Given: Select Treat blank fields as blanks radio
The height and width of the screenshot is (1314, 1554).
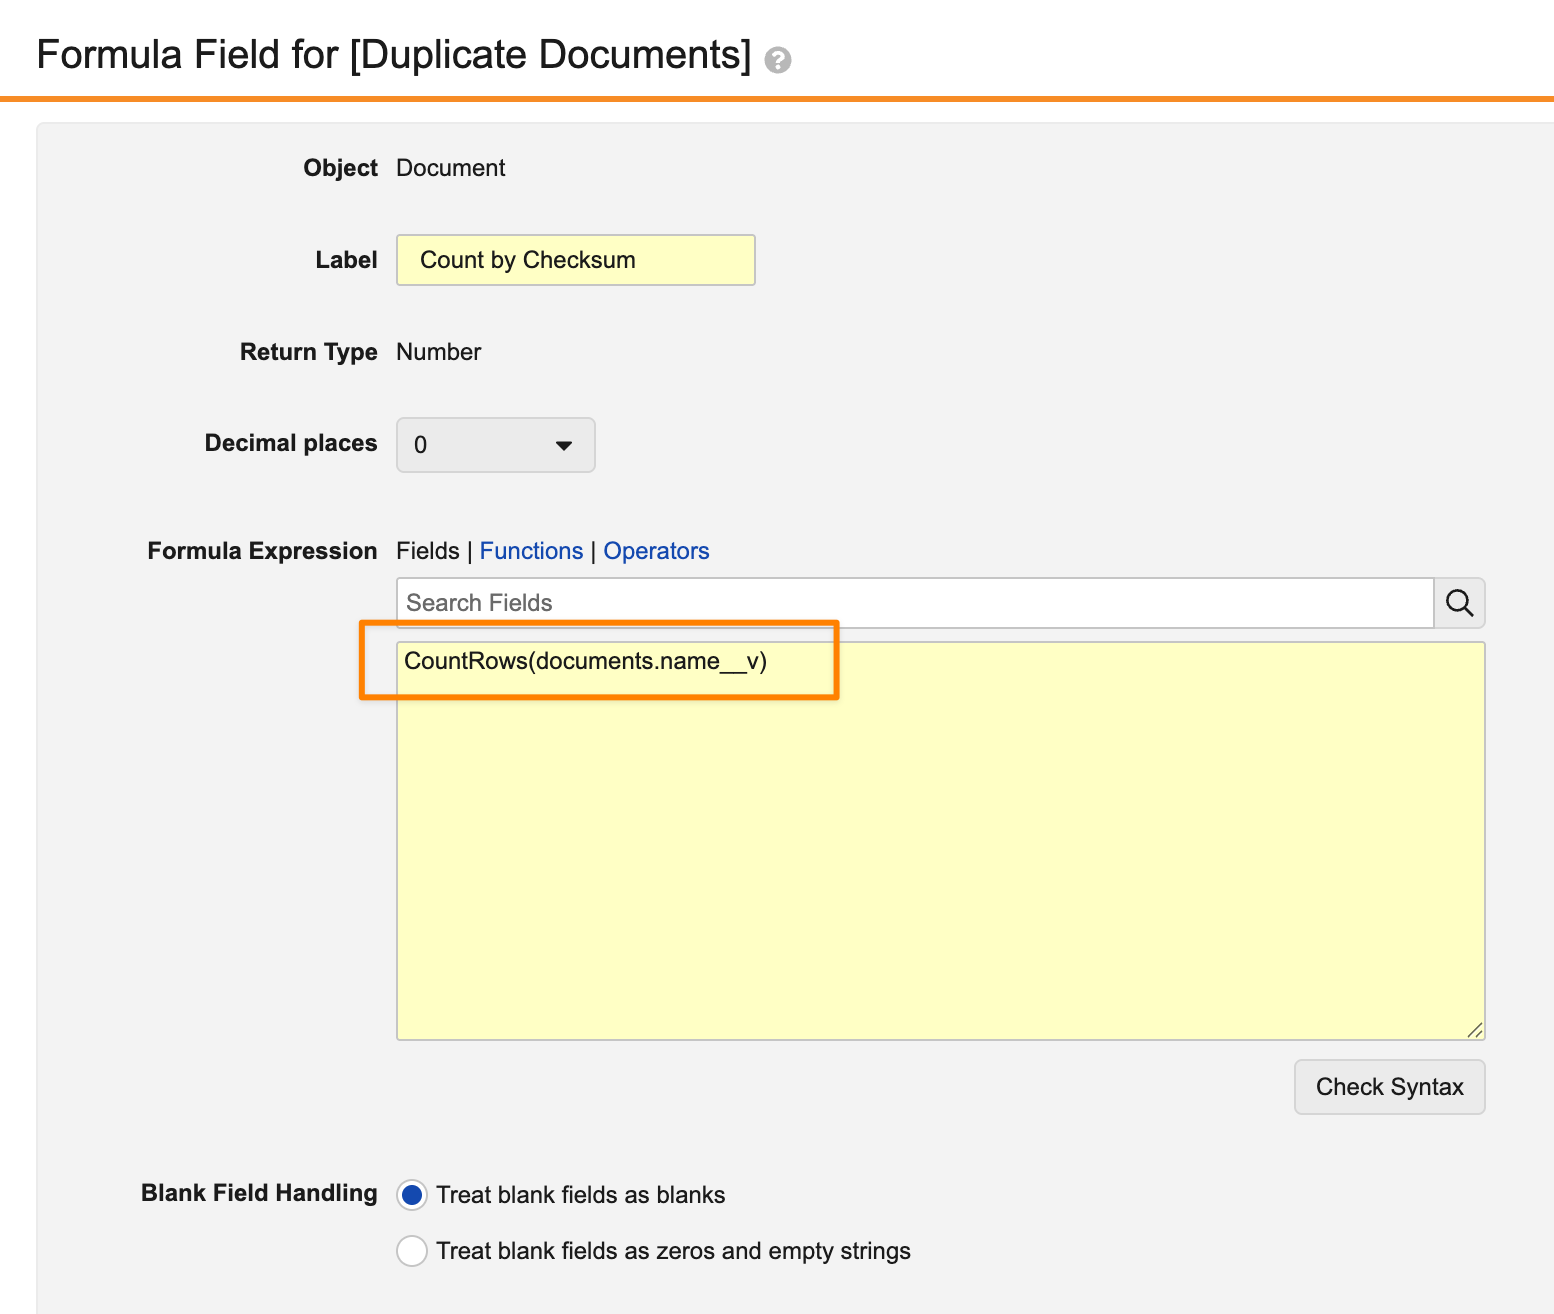Looking at the screenshot, I should [x=412, y=1195].
